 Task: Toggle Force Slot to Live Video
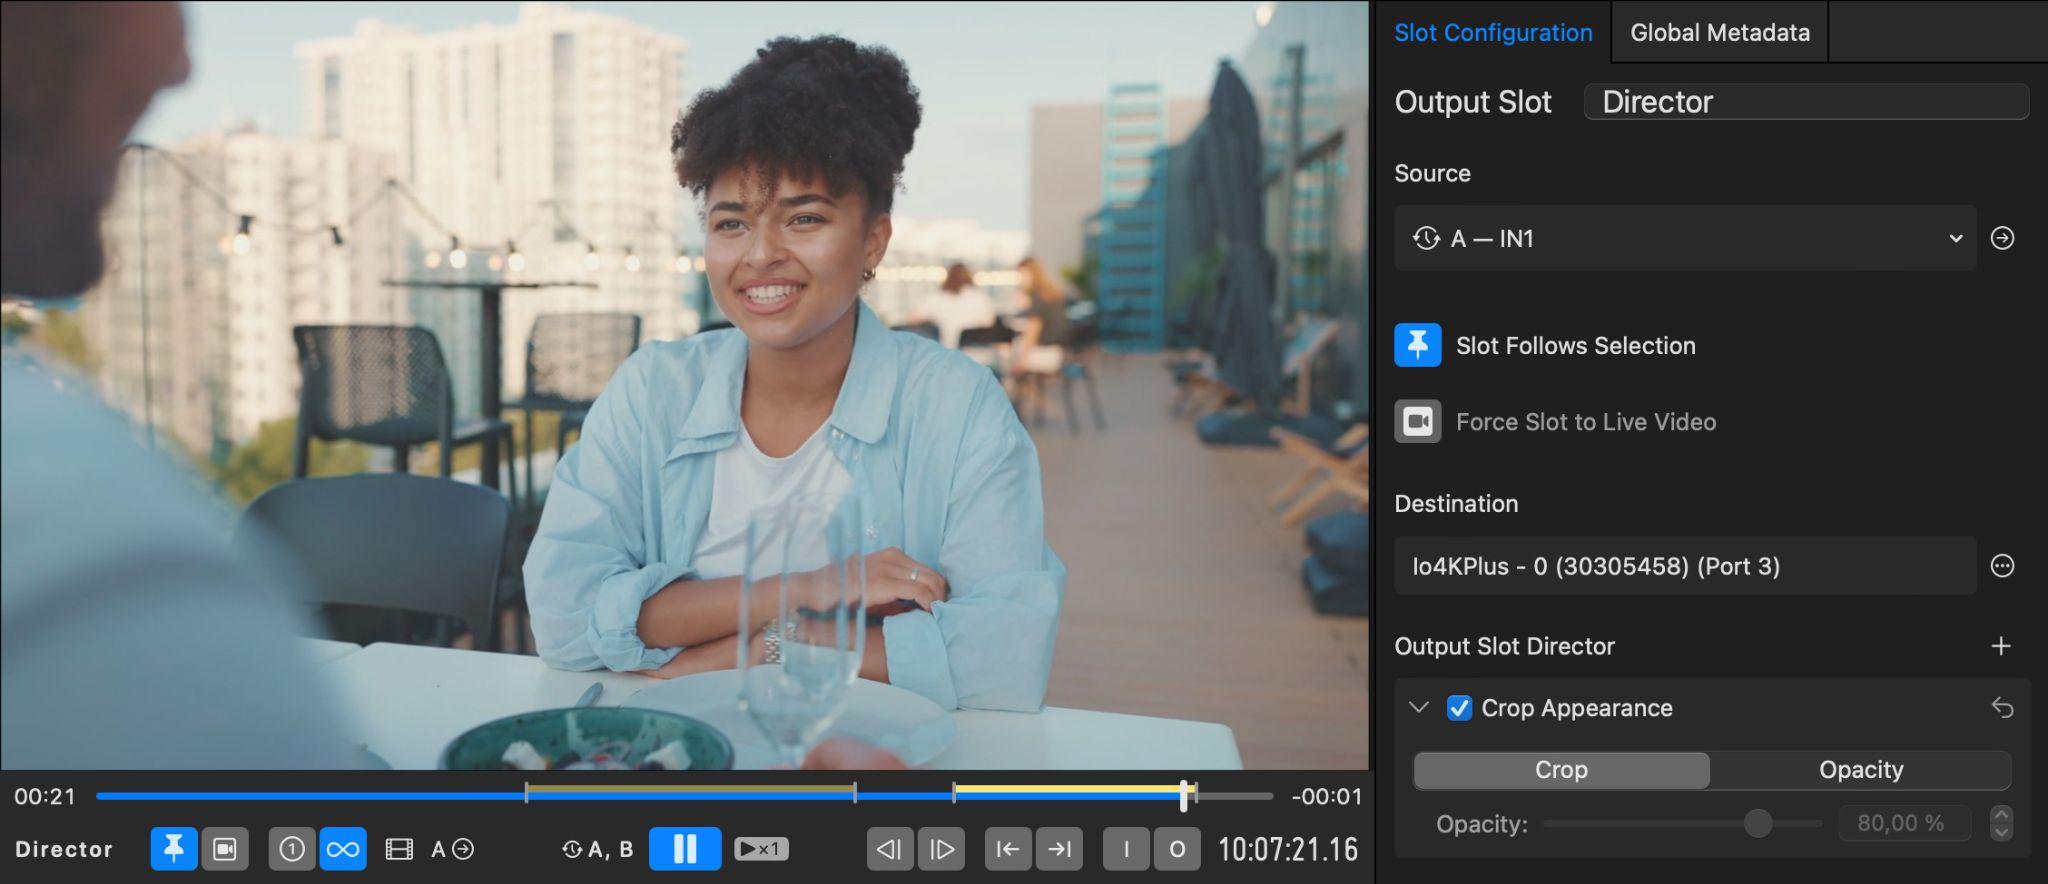click(1418, 422)
